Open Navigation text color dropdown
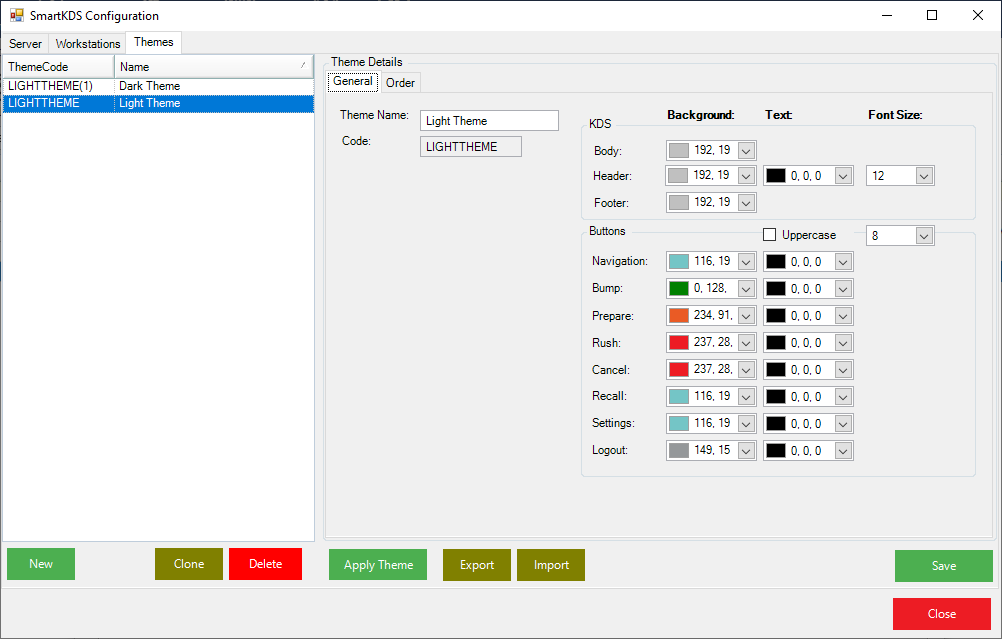This screenshot has width=1002, height=639. [843, 262]
